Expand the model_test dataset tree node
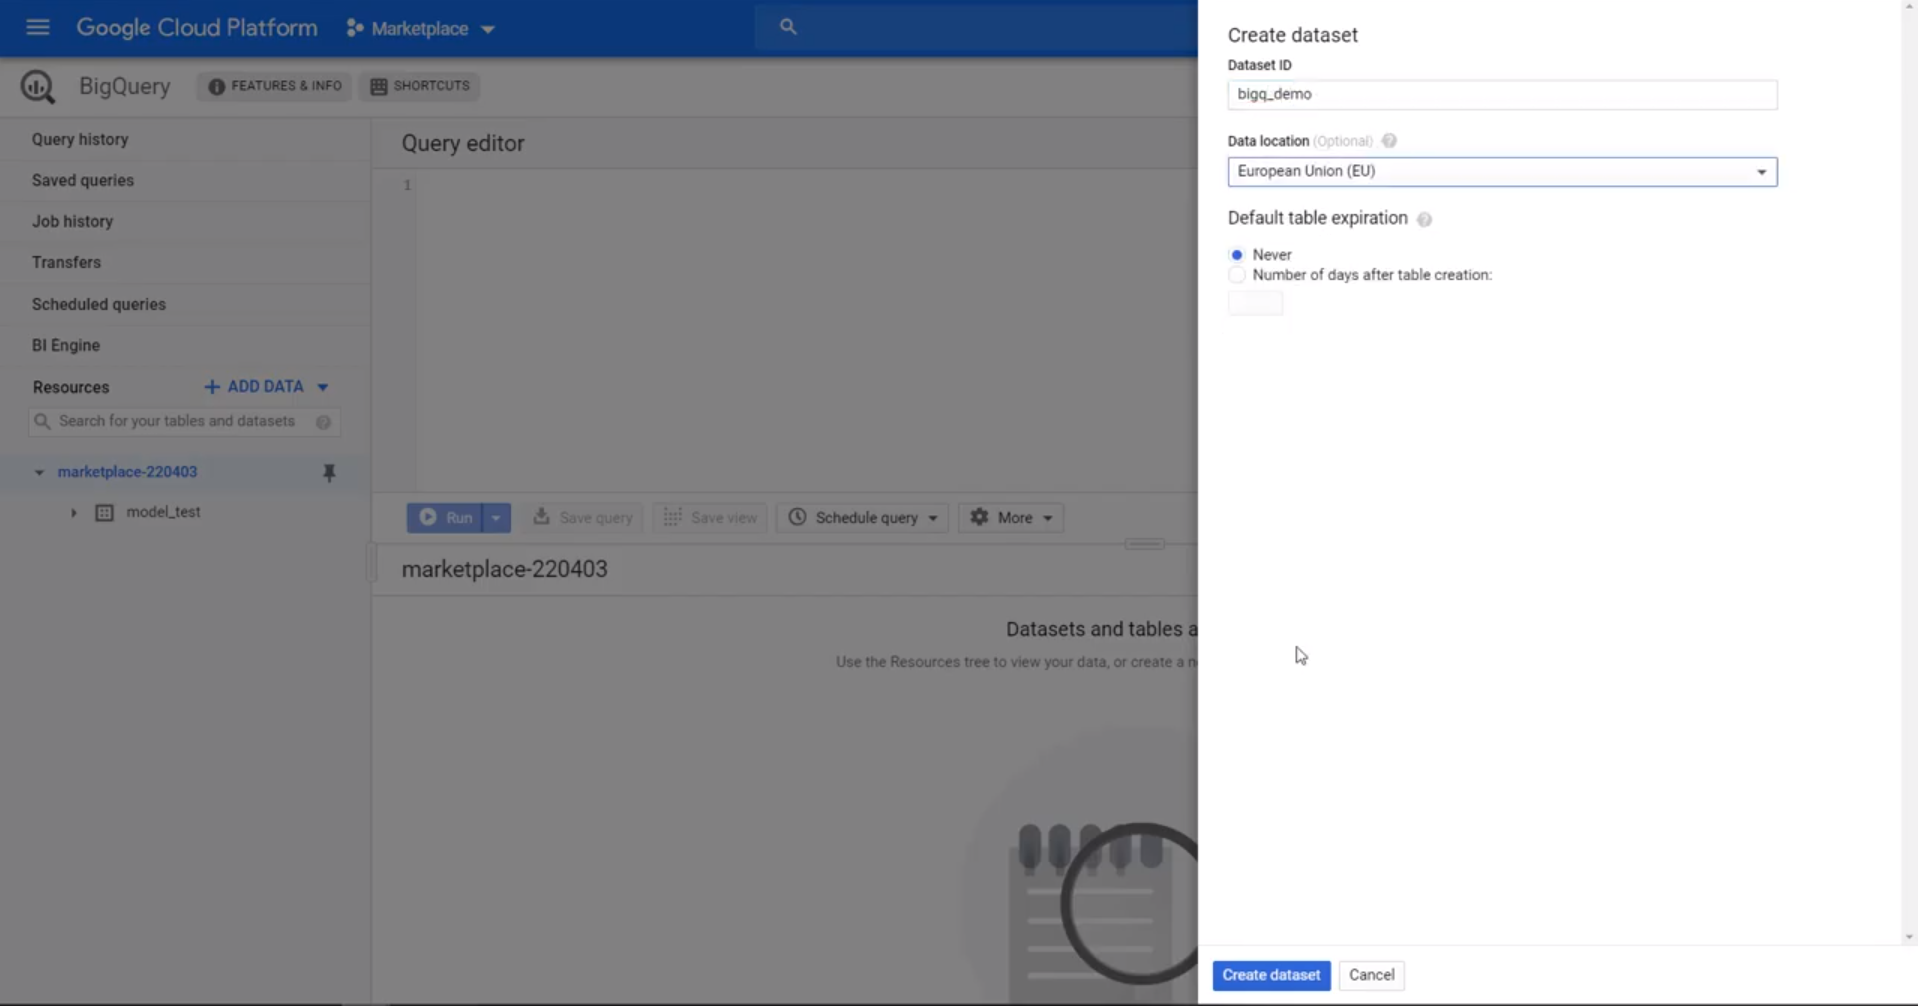This screenshot has height=1006, width=1918. [73, 513]
